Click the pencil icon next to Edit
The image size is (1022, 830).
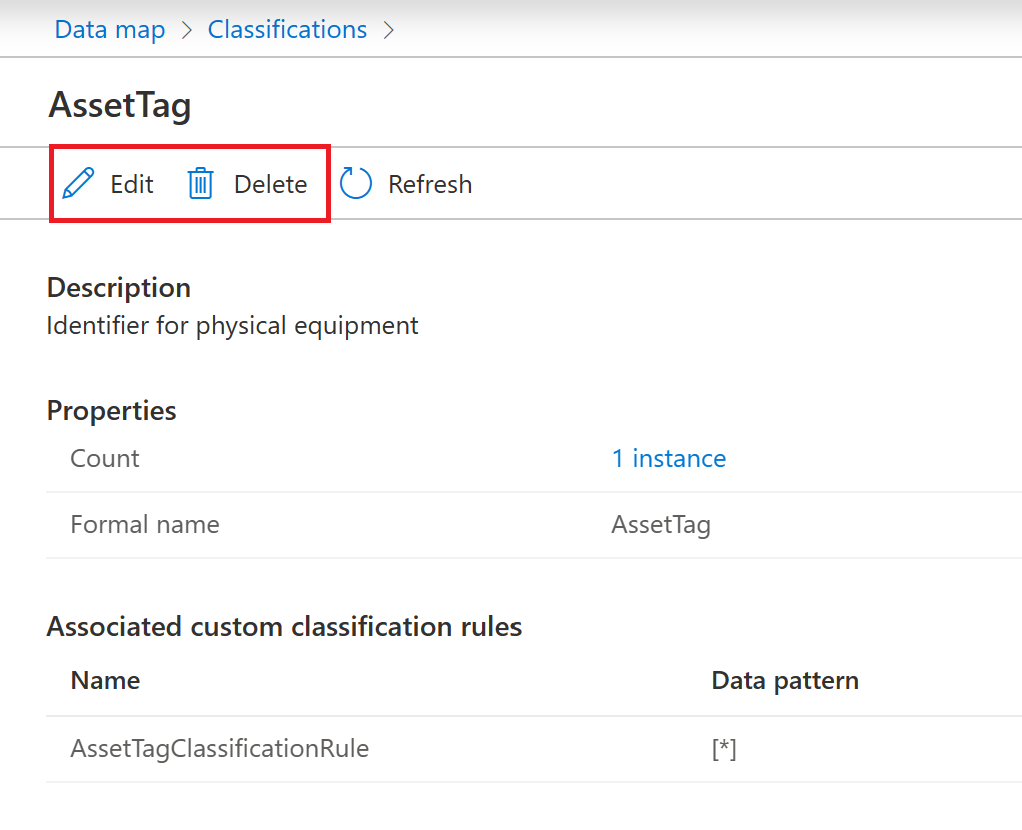78,183
